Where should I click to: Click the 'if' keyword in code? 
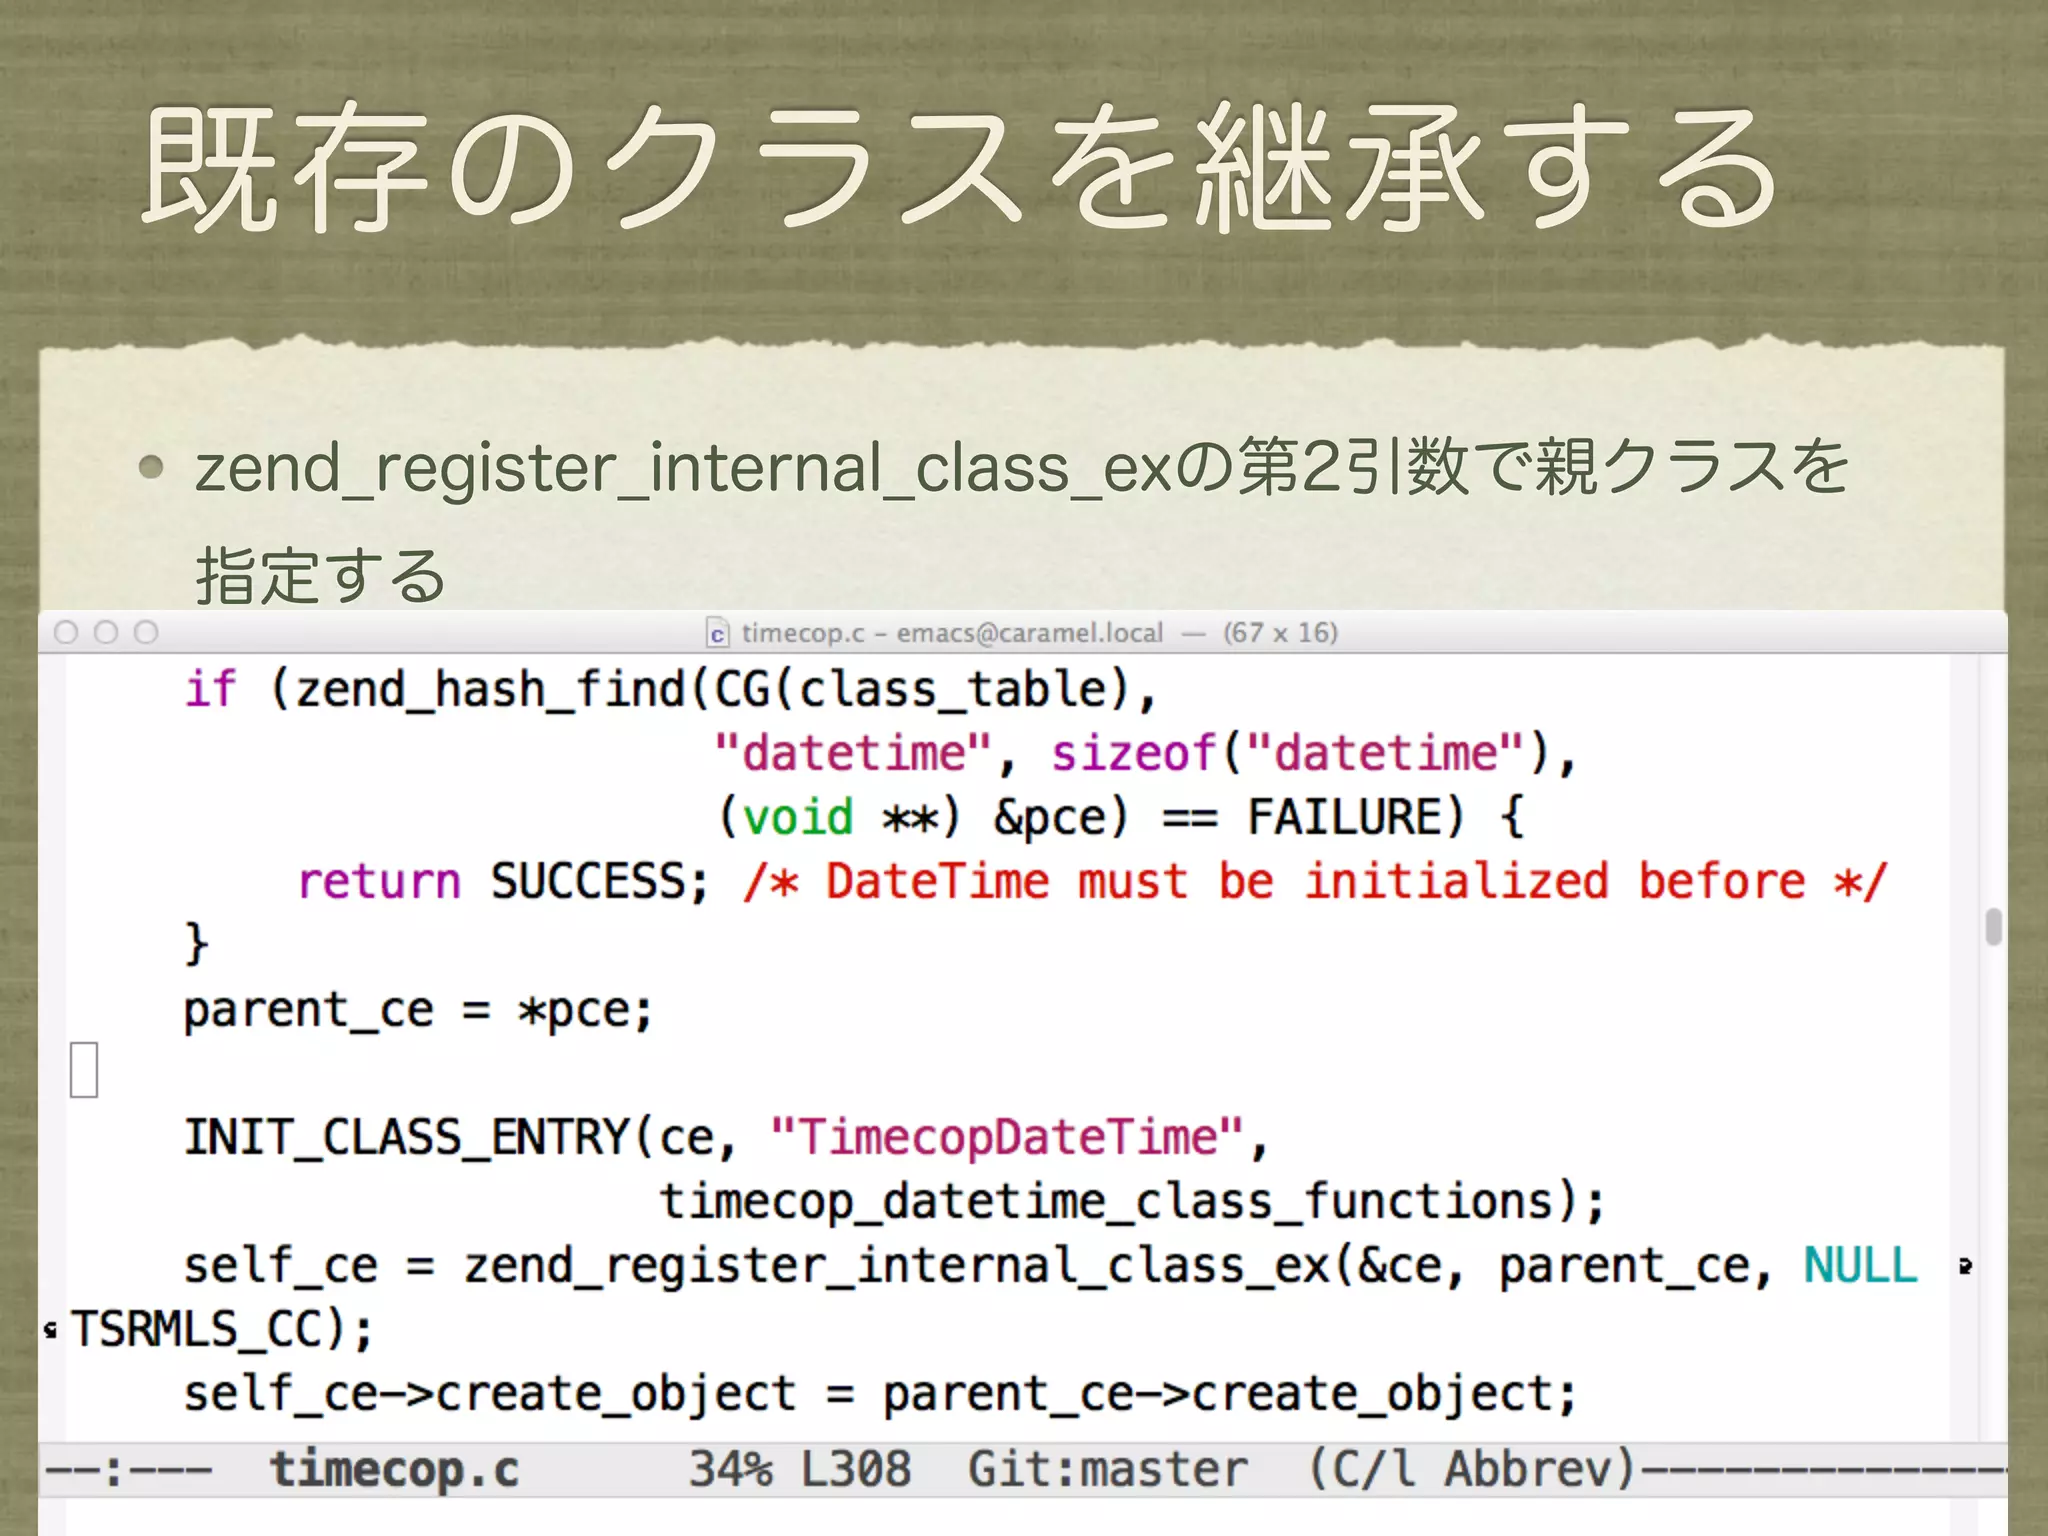tap(211, 689)
